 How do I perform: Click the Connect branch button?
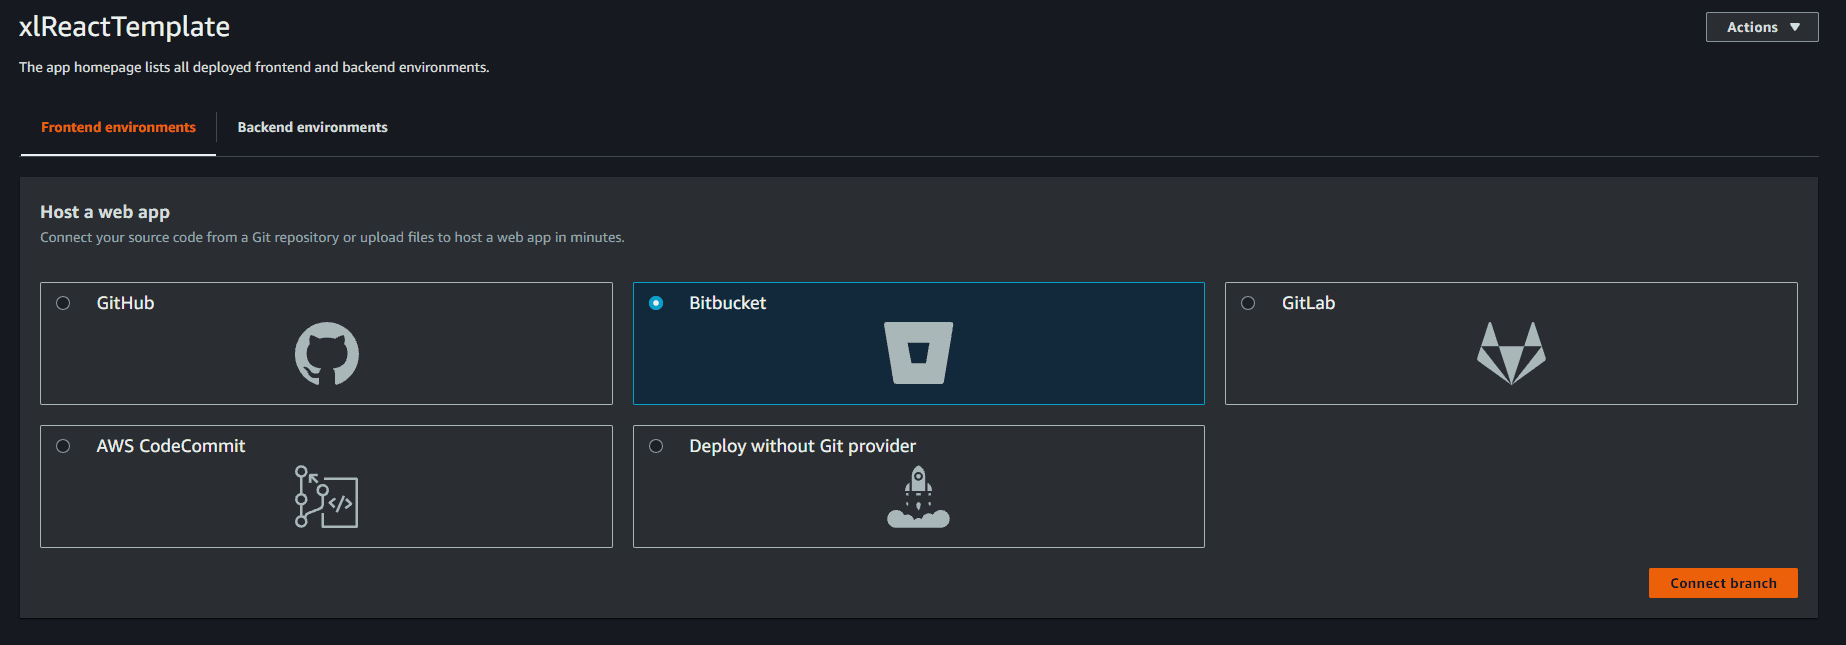point(1722,582)
